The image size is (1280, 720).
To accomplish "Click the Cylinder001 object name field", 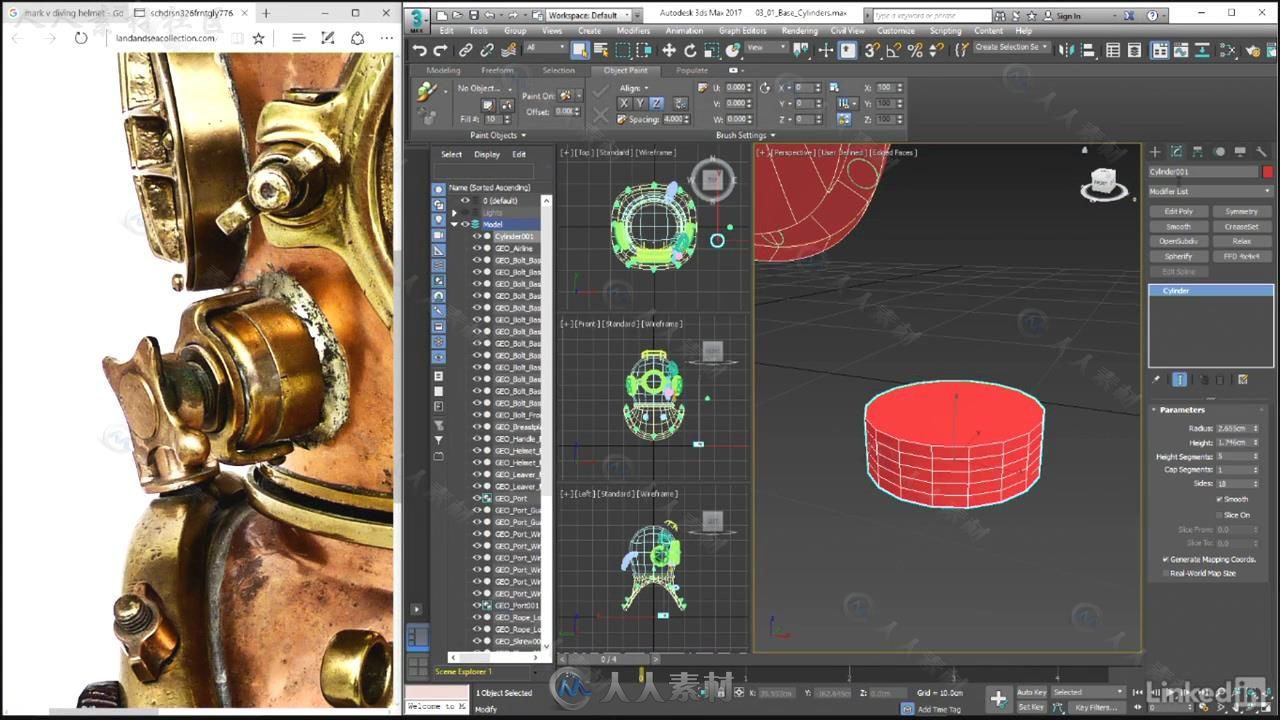I will pos(1203,172).
